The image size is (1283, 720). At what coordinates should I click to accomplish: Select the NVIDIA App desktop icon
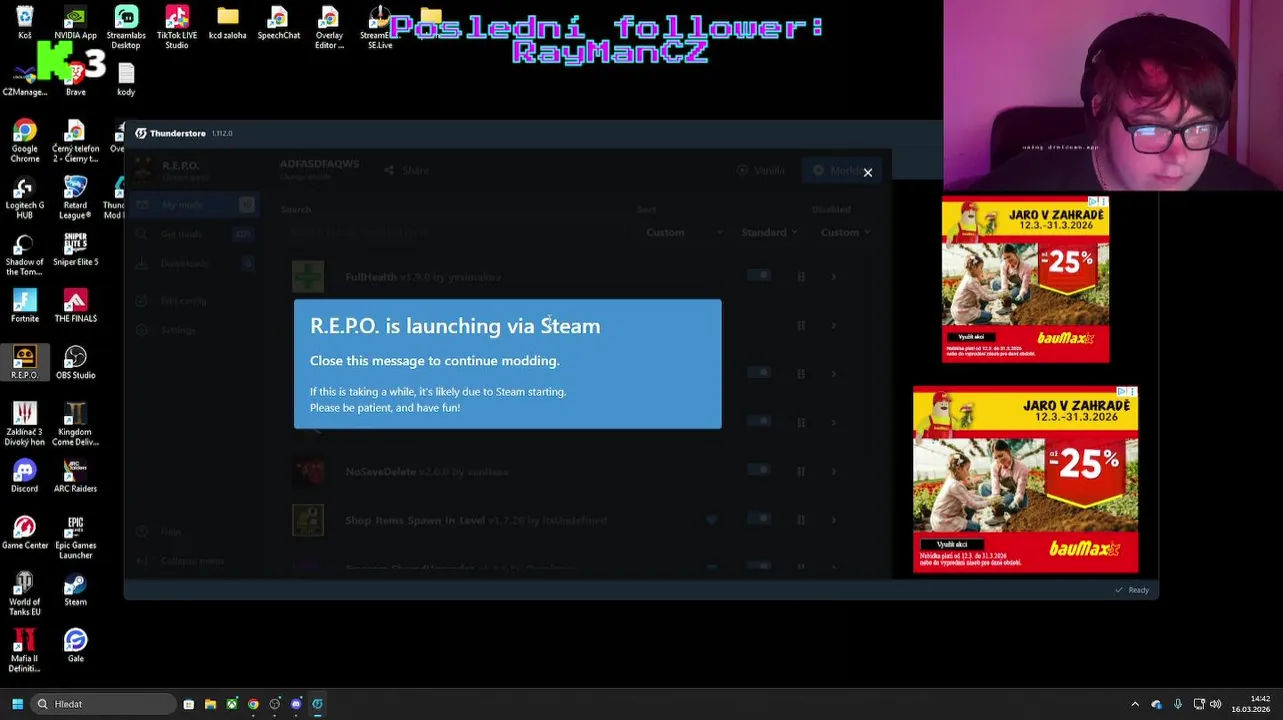pos(75,23)
